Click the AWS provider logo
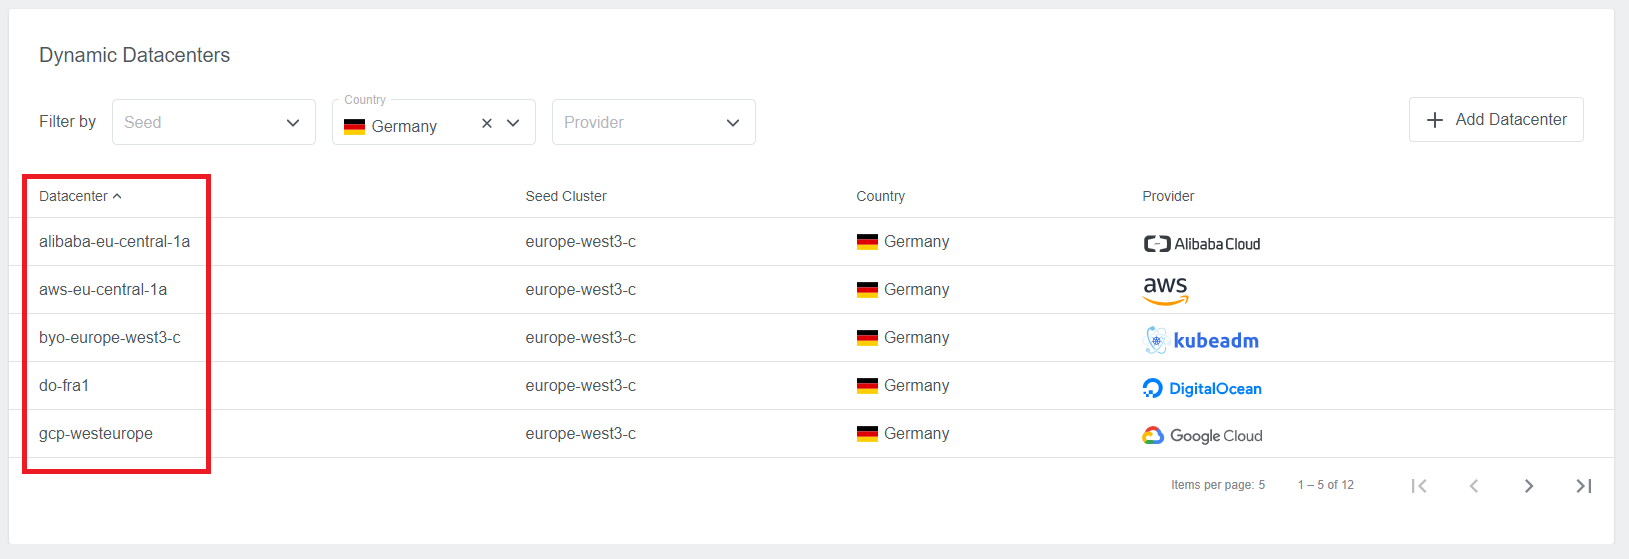Screen dimensions: 1629x559 point(1165,290)
